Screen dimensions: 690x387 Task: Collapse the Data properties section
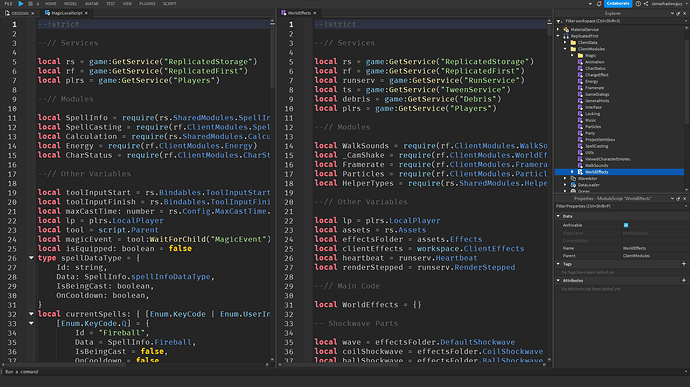tap(558, 216)
